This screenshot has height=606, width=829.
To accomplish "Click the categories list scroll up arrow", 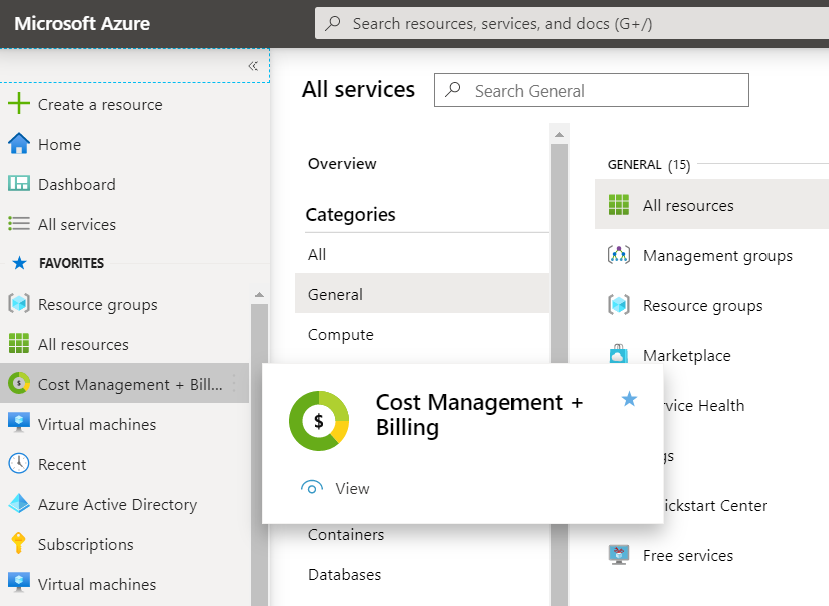I will point(560,134).
